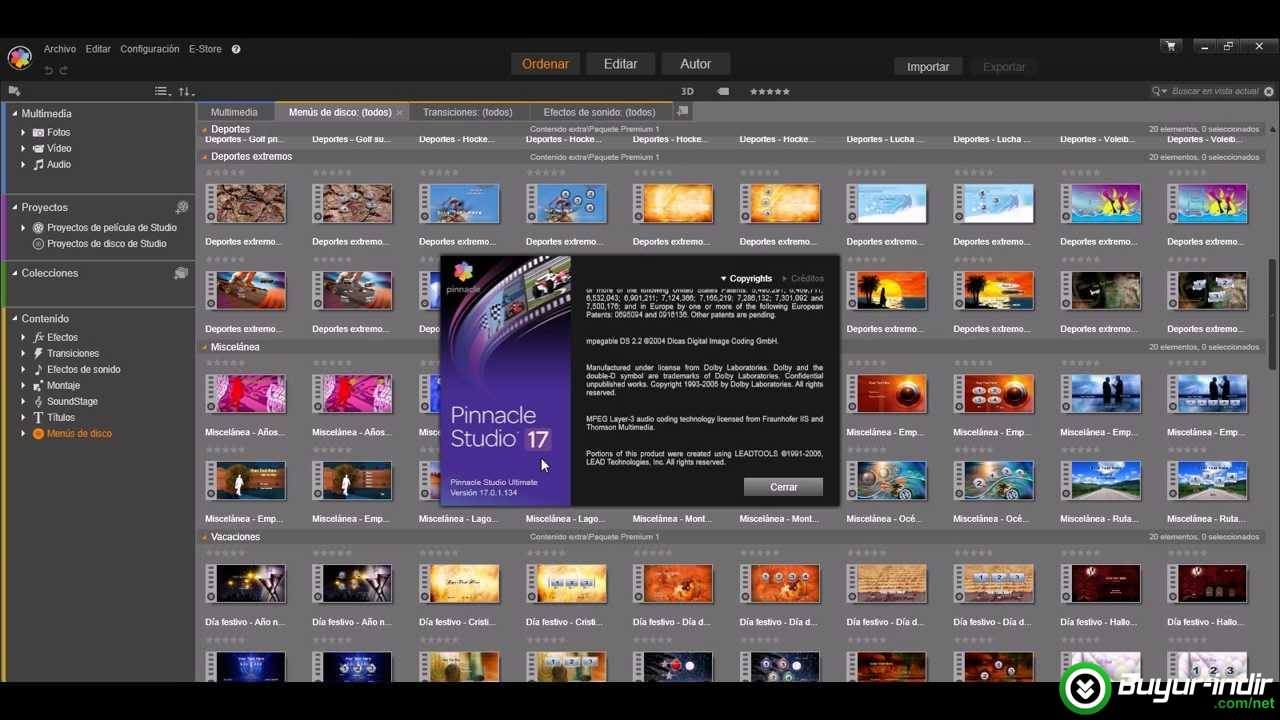Screen dimensions: 1280x720
Task: Click the Ordenar workspace button
Action: 545,64
